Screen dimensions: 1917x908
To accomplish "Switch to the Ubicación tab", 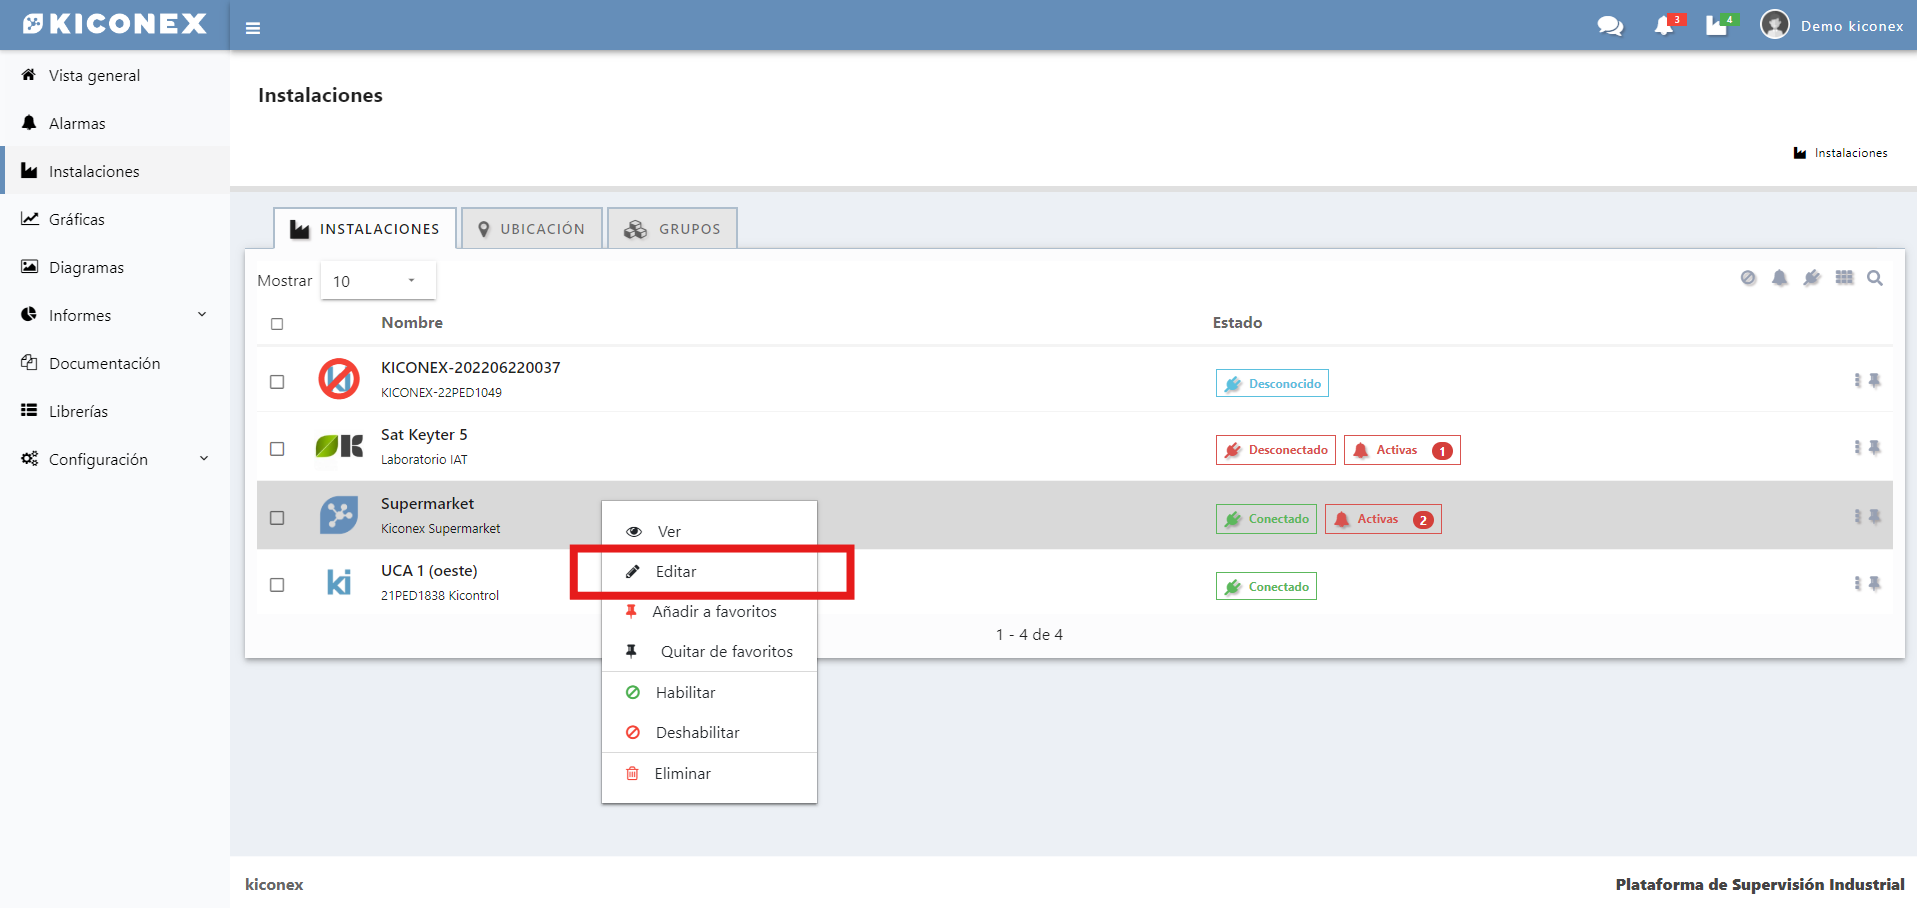I will 532,229.
